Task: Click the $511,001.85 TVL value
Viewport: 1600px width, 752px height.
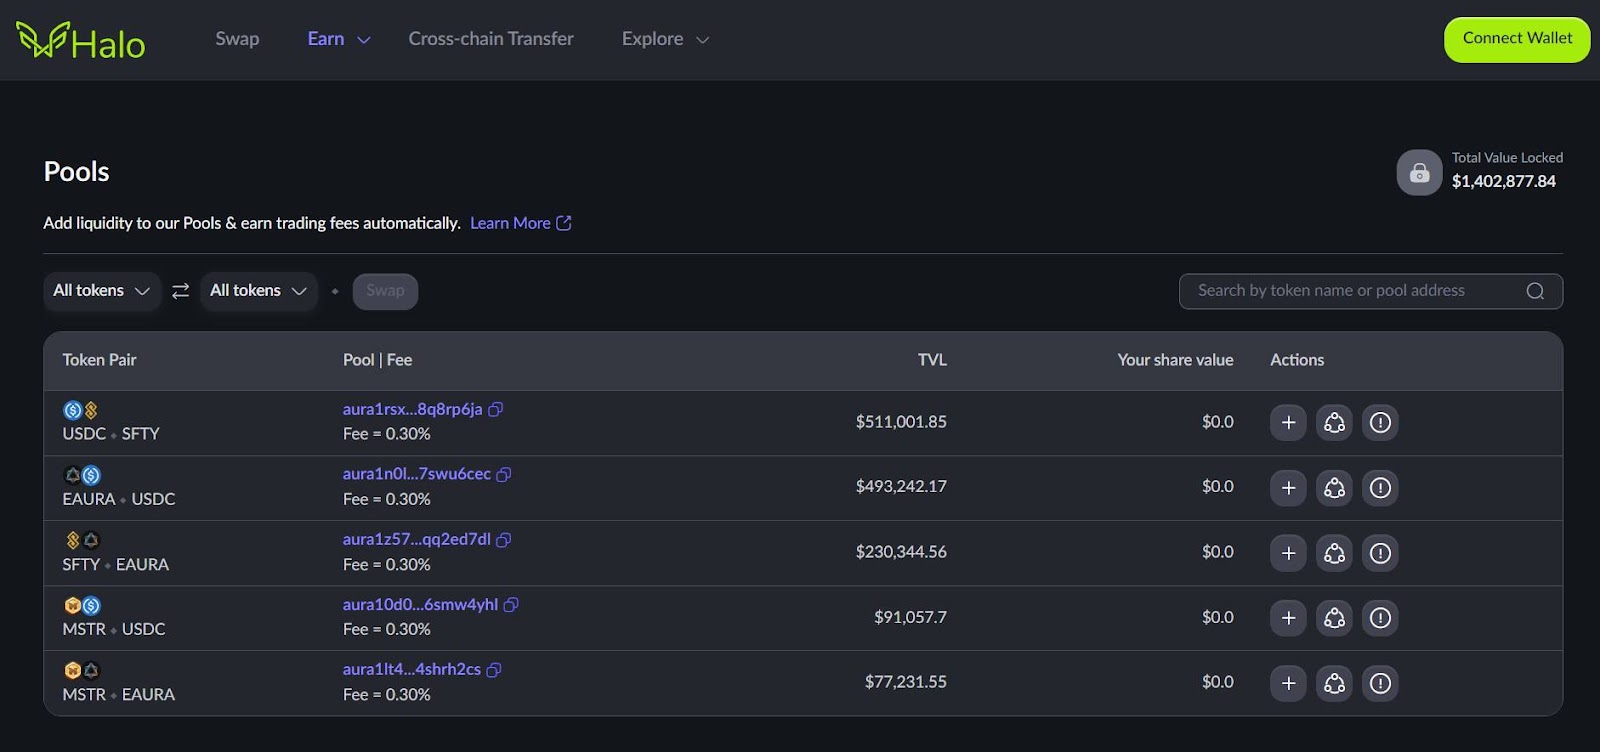Action: pyautogui.click(x=901, y=422)
